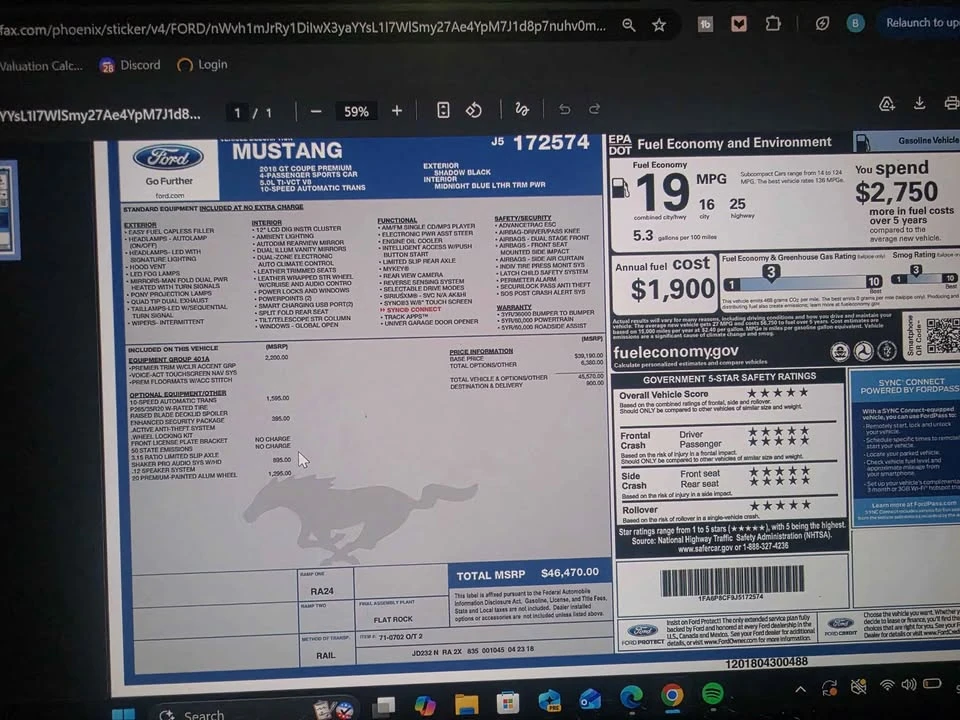960x720 pixels.
Task: Open the Discord bookmark
Action: [130, 66]
